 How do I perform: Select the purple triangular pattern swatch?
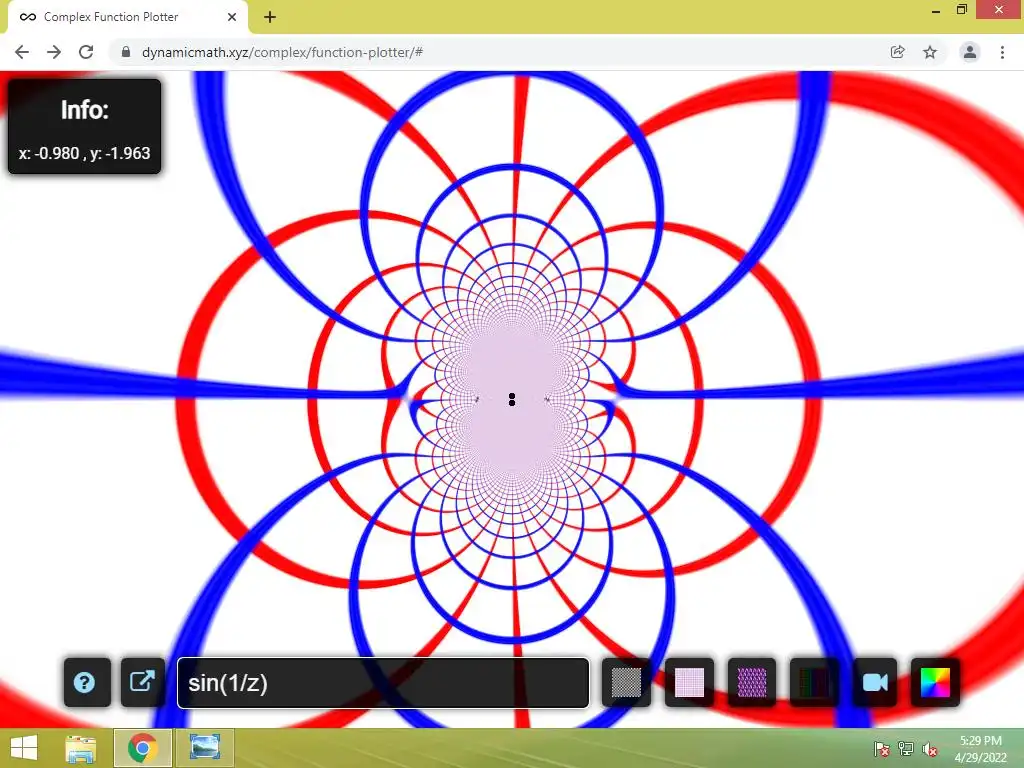click(x=752, y=682)
